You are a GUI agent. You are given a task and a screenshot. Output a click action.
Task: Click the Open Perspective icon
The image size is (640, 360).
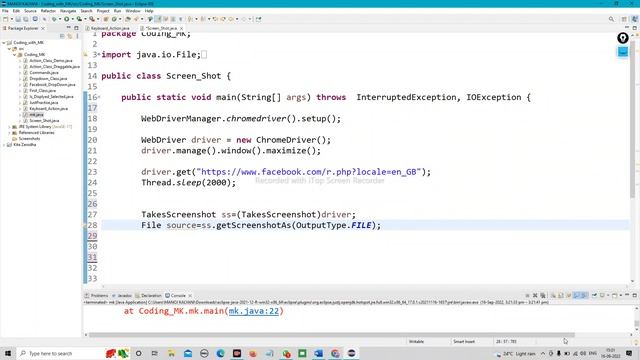(624, 19)
